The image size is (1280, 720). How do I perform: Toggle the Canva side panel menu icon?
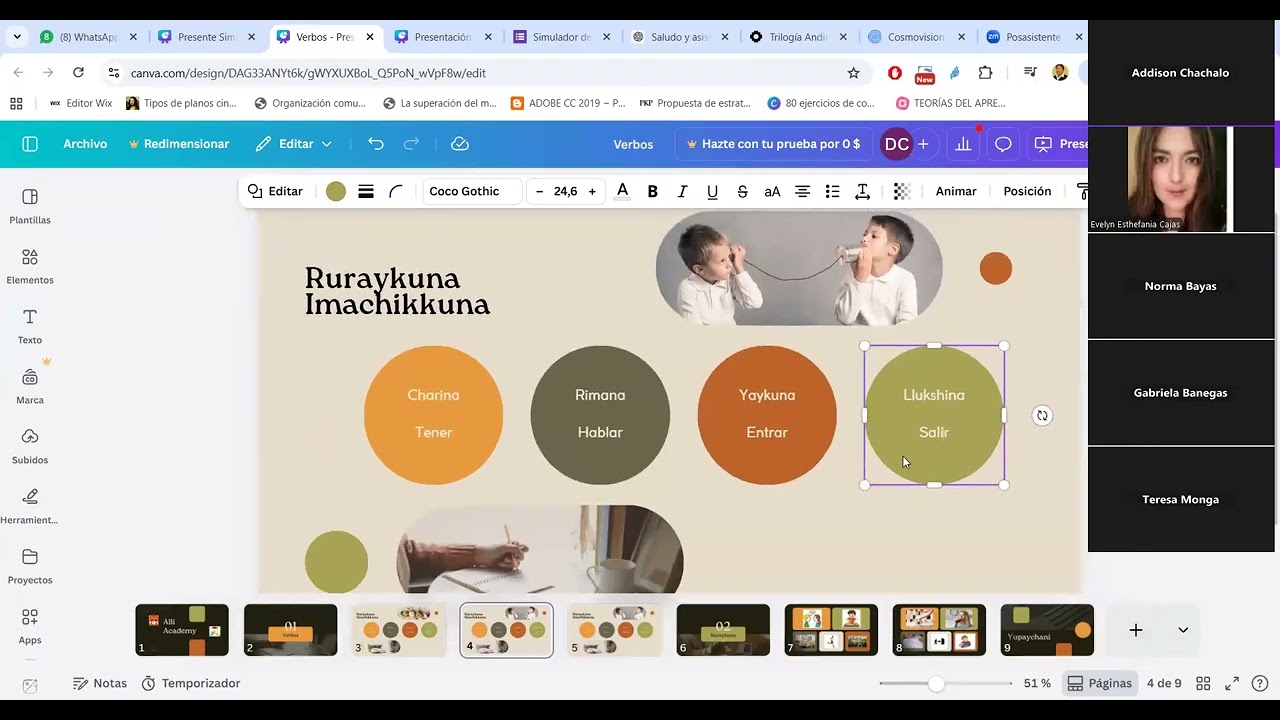click(30, 144)
